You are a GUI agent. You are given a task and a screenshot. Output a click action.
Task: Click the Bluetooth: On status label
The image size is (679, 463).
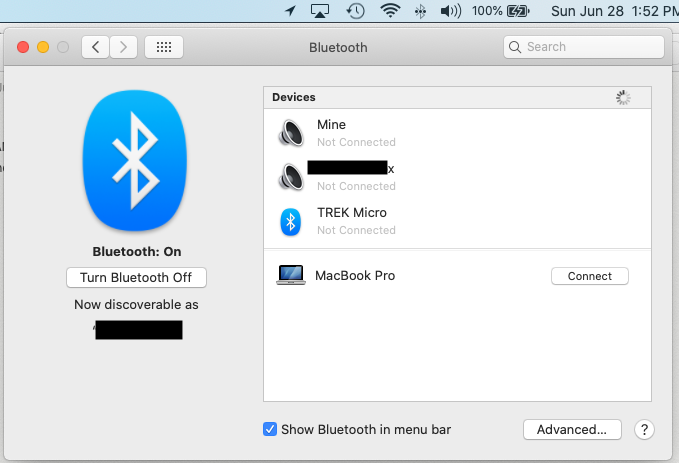pyautogui.click(x=136, y=252)
